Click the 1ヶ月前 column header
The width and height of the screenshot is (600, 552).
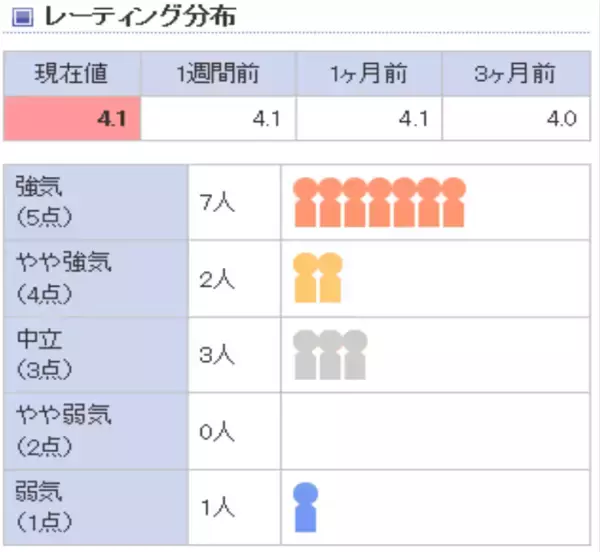tap(369, 73)
